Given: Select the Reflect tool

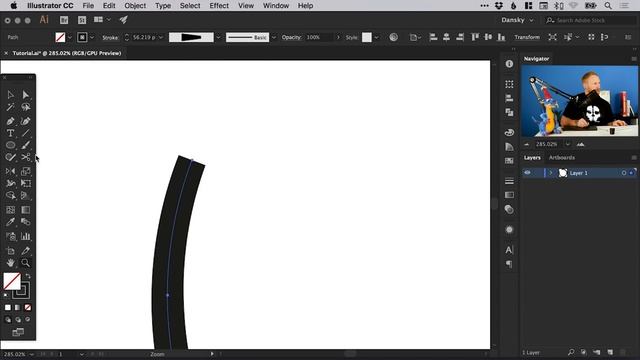Looking at the screenshot, I should (x=11, y=171).
